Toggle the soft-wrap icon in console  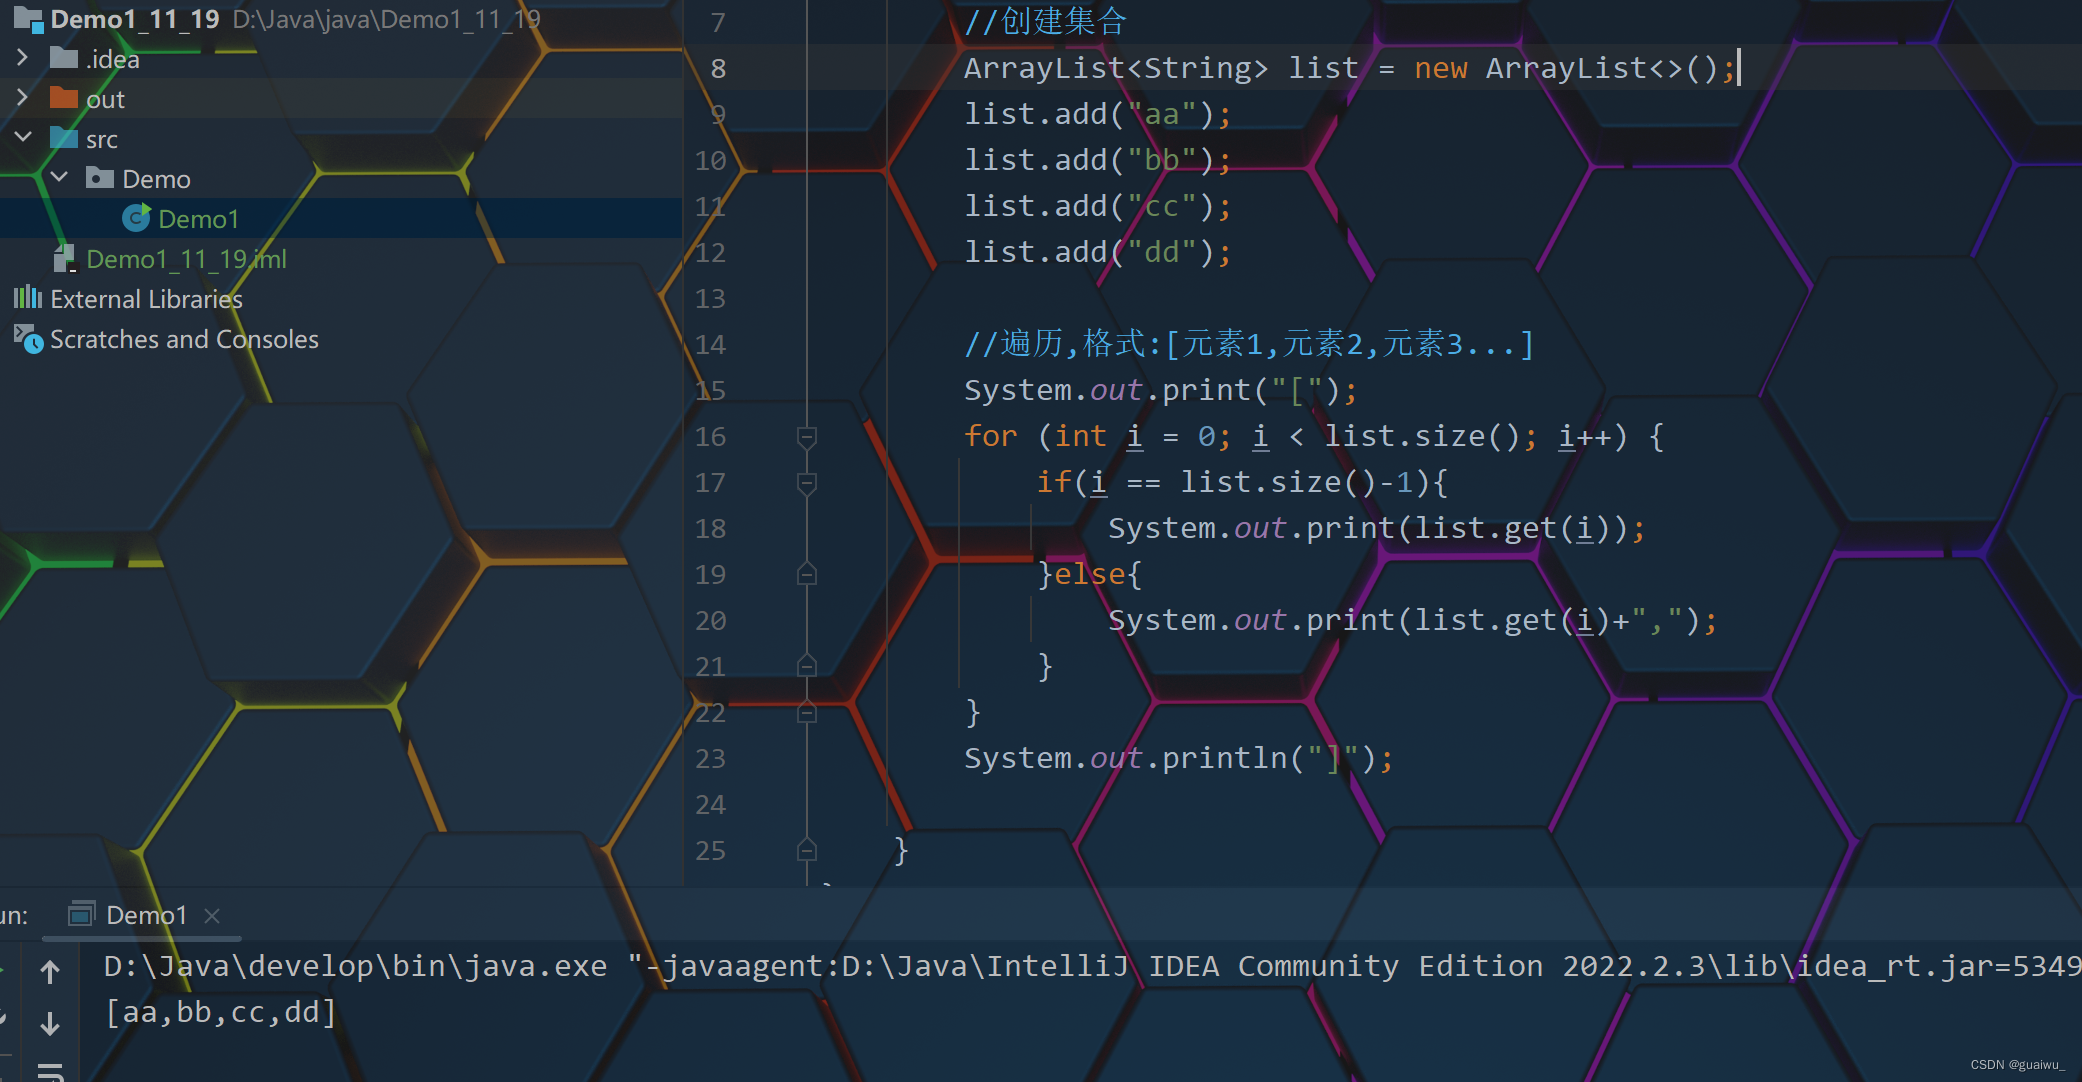coord(50,1071)
